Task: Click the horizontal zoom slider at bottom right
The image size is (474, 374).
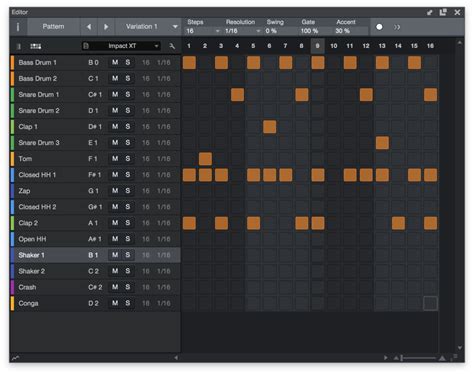Action: (x=419, y=358)
